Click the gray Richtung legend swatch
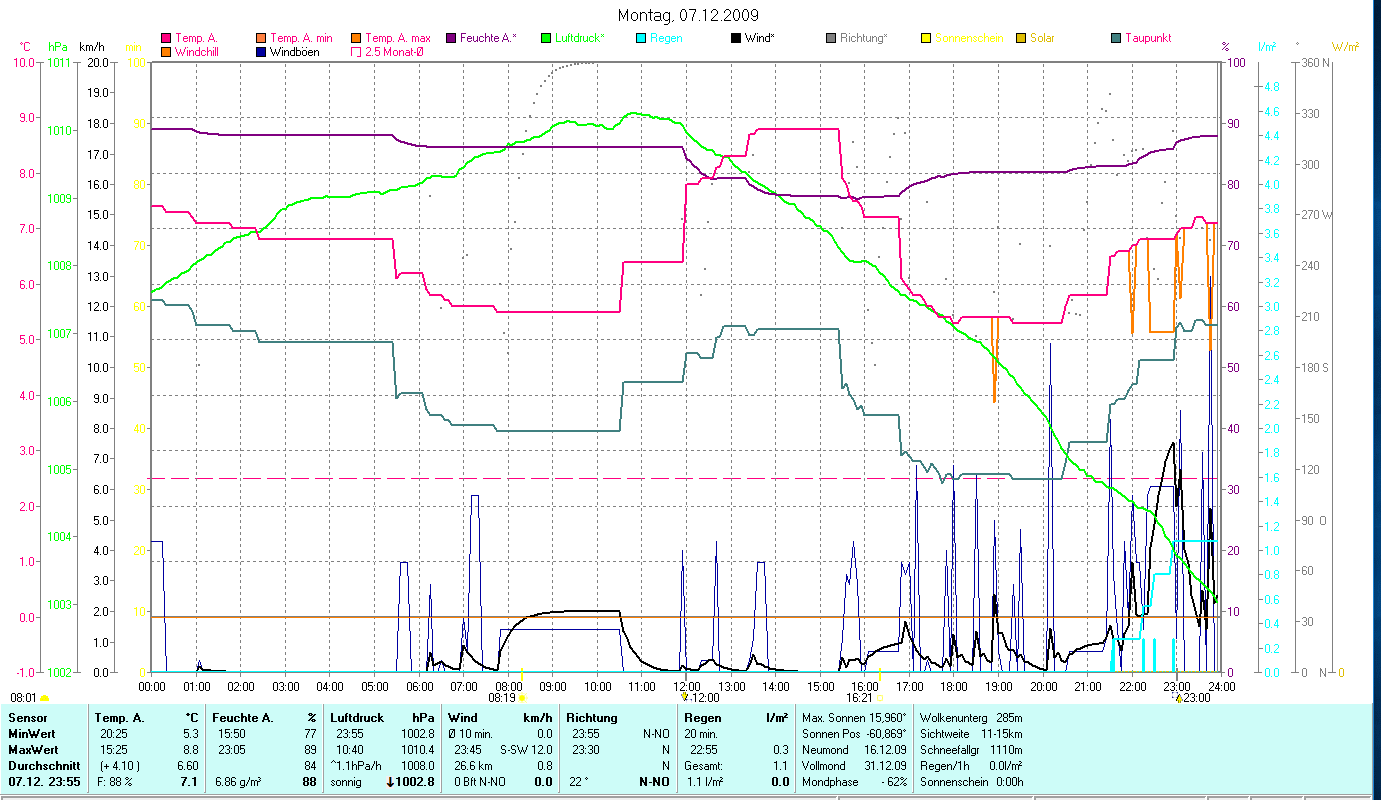The height and width of the screenshot is (800, 1381). click(831, 38)
